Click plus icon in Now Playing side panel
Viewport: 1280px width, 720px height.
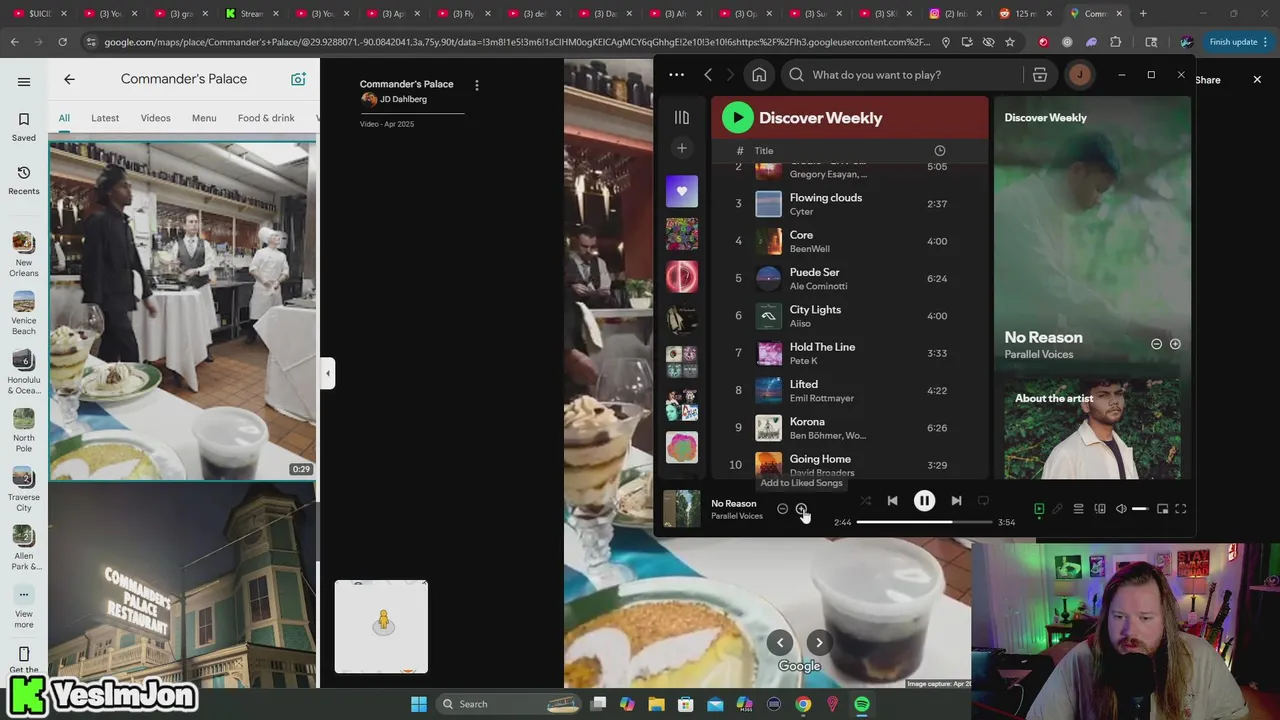[x=1175, y=344]
